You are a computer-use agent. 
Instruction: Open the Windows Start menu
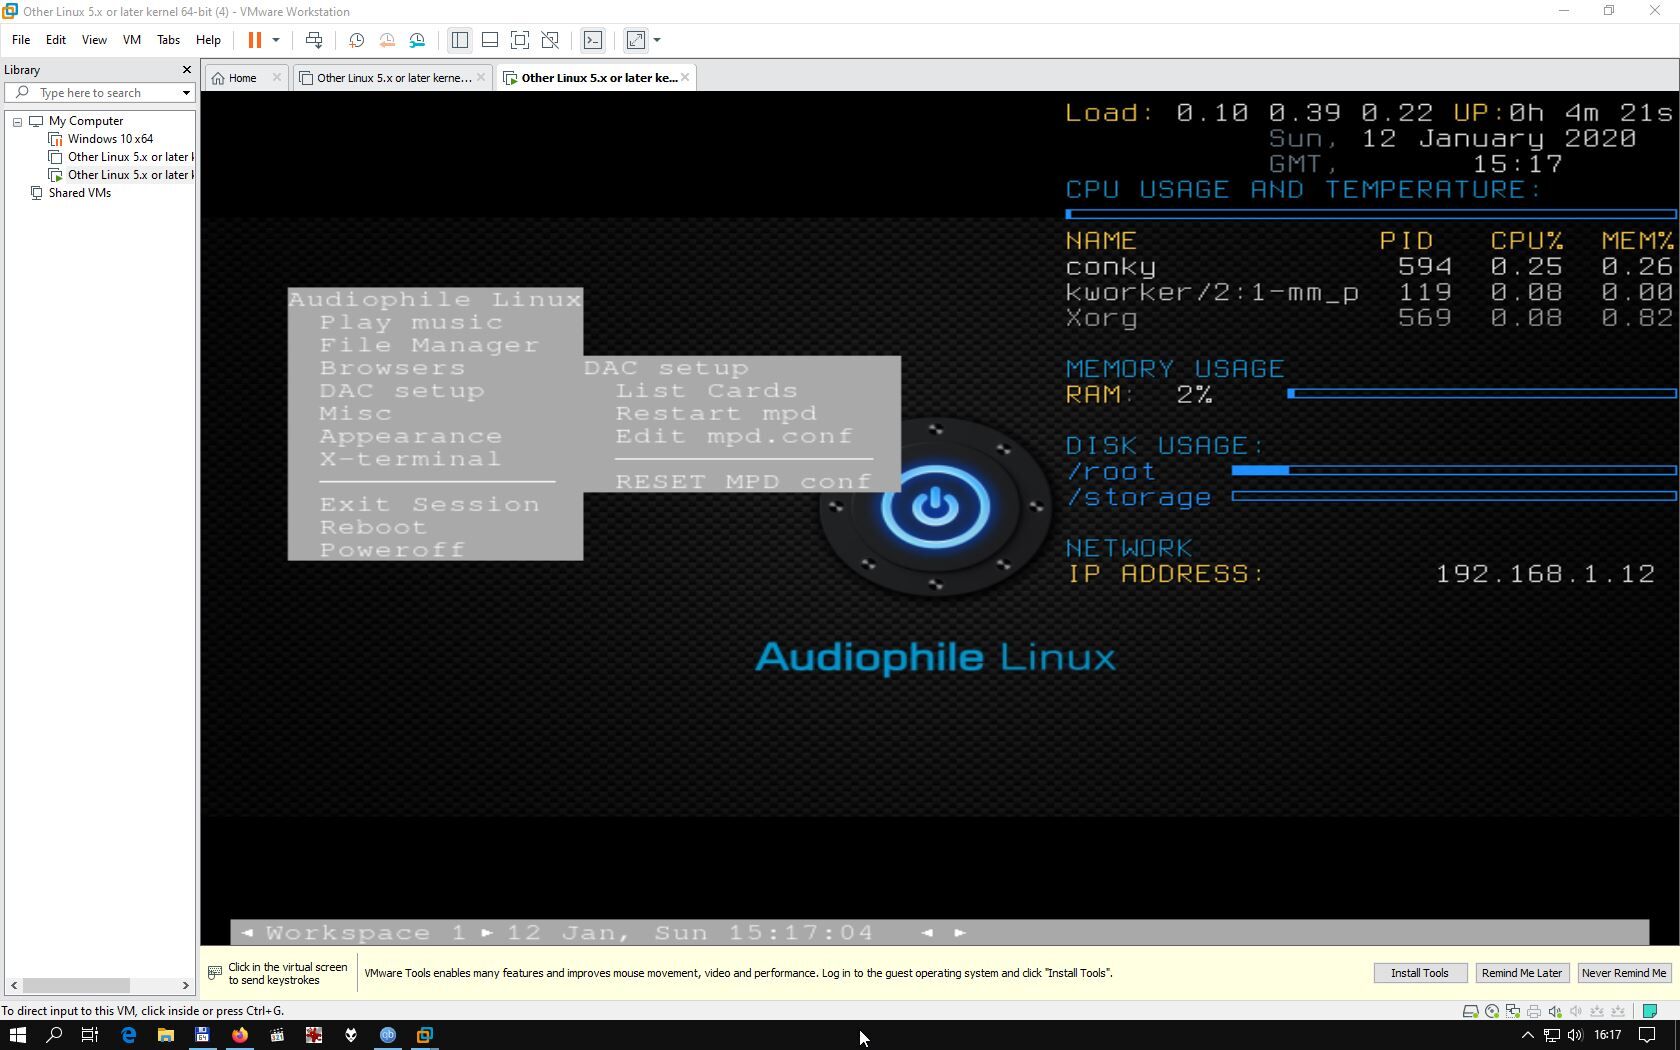pyautogui.click(x=17, y=1035)
